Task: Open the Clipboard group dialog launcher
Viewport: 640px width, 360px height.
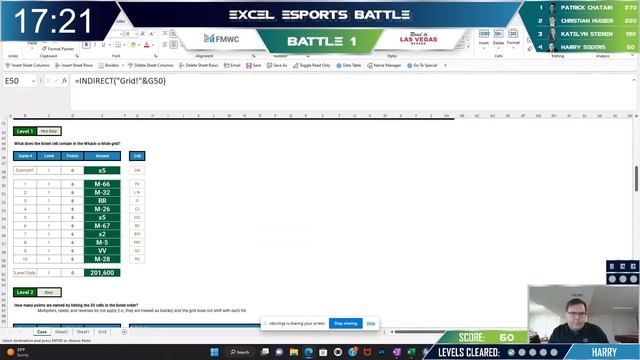Action: [x=77, y=56]
